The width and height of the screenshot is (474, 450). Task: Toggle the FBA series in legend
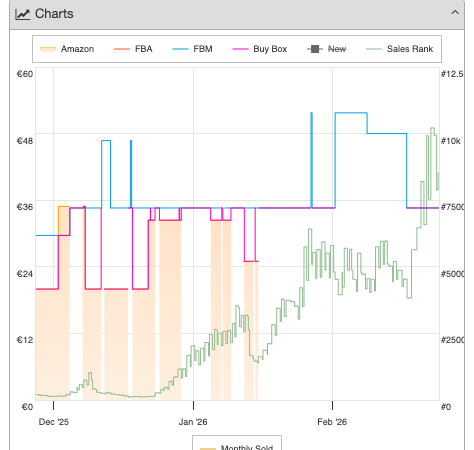[133, 49]
